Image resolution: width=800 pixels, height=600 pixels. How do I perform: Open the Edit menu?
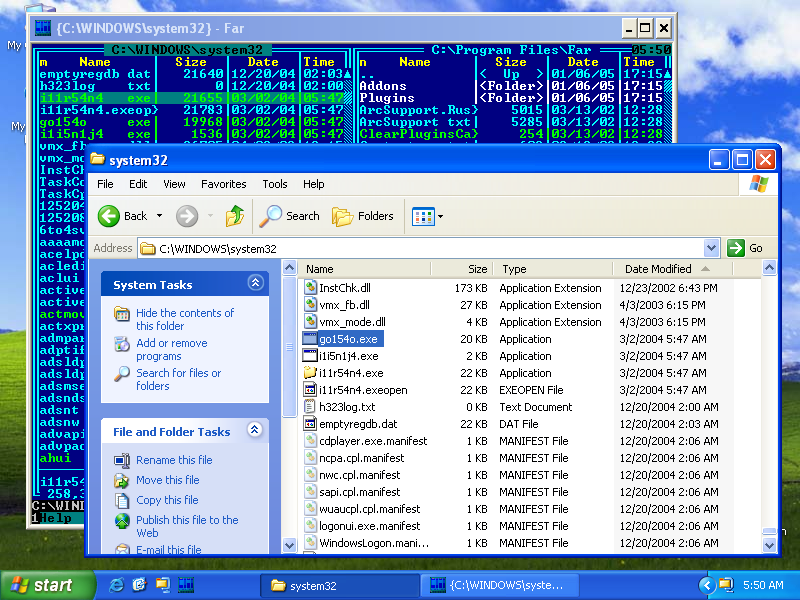click(138, 184)
